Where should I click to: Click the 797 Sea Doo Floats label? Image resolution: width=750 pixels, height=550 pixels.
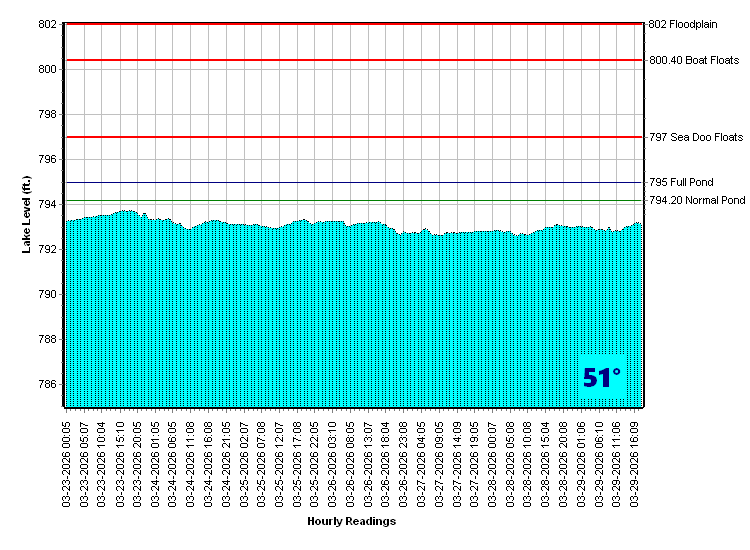click(696, 137)
